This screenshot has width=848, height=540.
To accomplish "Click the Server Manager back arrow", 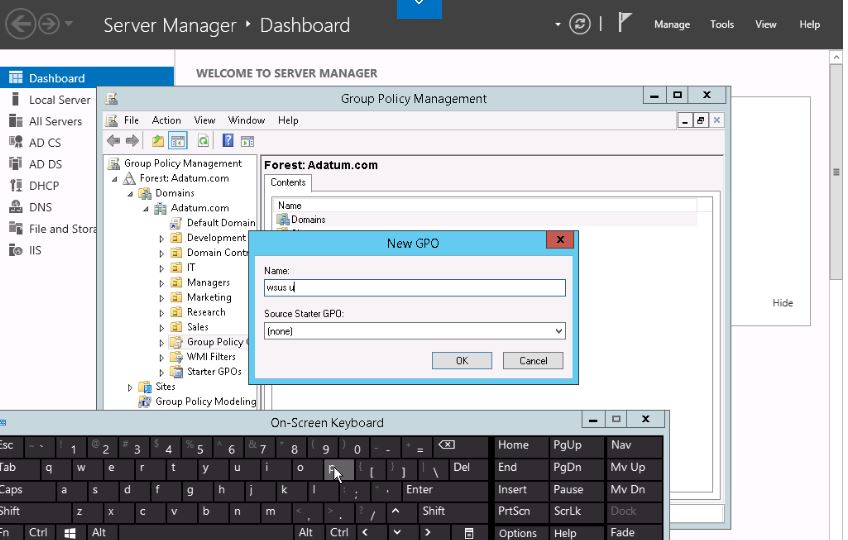I will [x=19, y=24].
